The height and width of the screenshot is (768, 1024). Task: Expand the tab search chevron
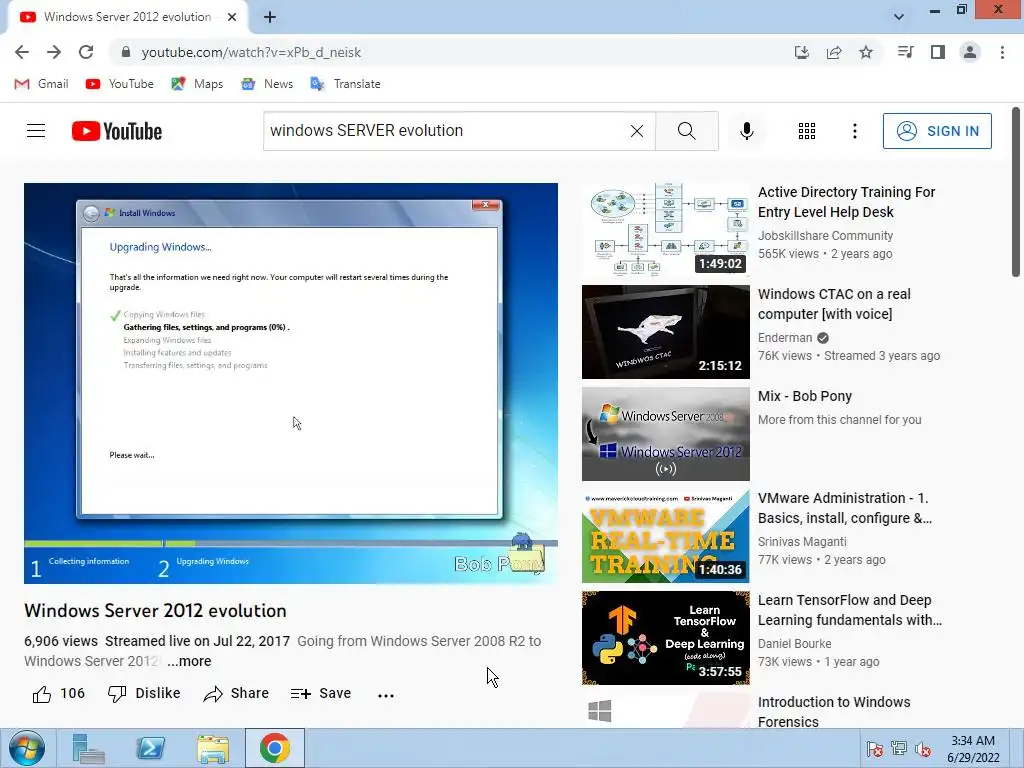pos(899,17)
